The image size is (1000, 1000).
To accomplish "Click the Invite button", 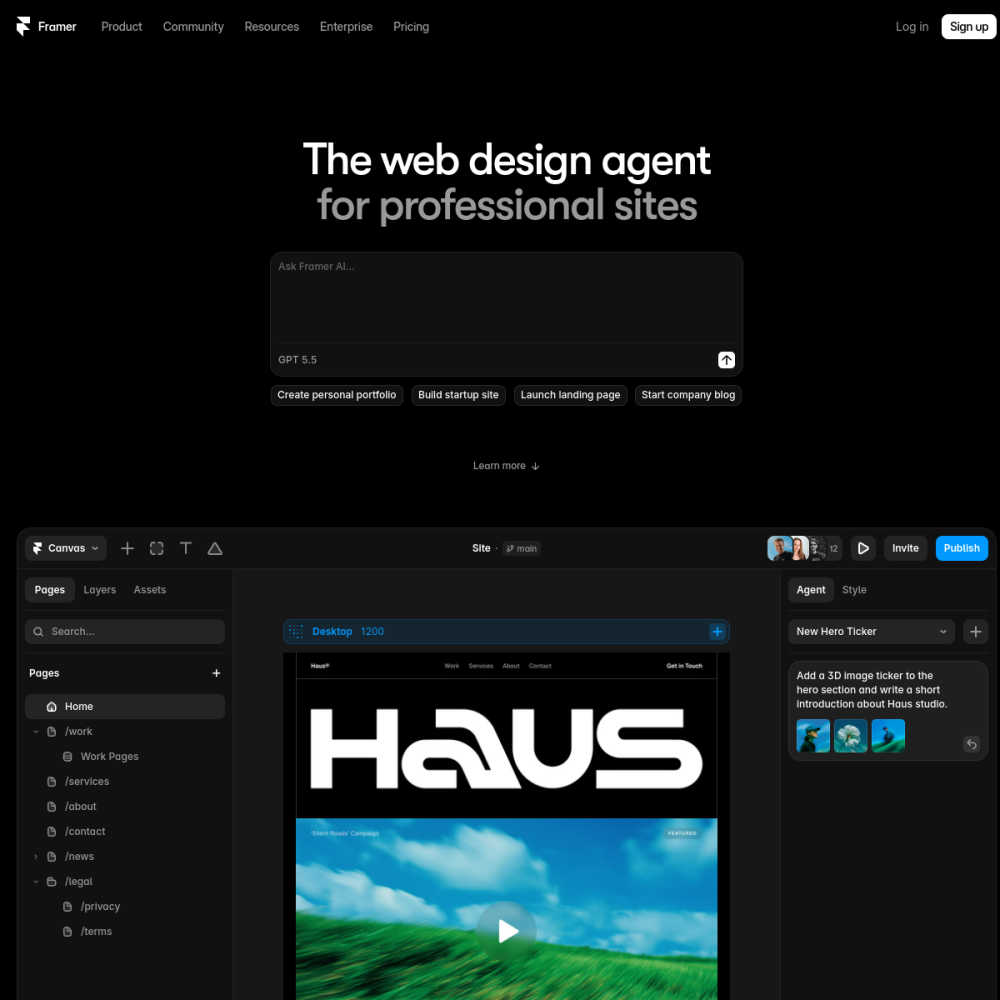I will 905,548.
